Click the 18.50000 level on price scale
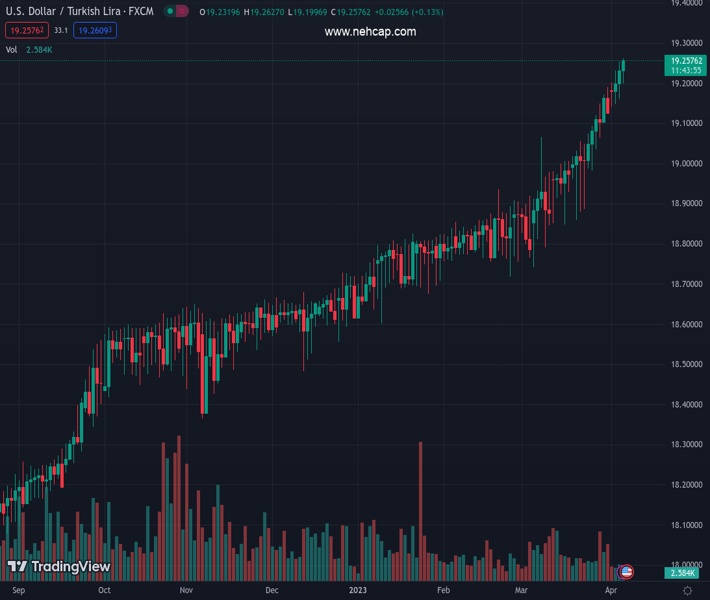This screenshot has width=710, height=600. click(687, 364)
